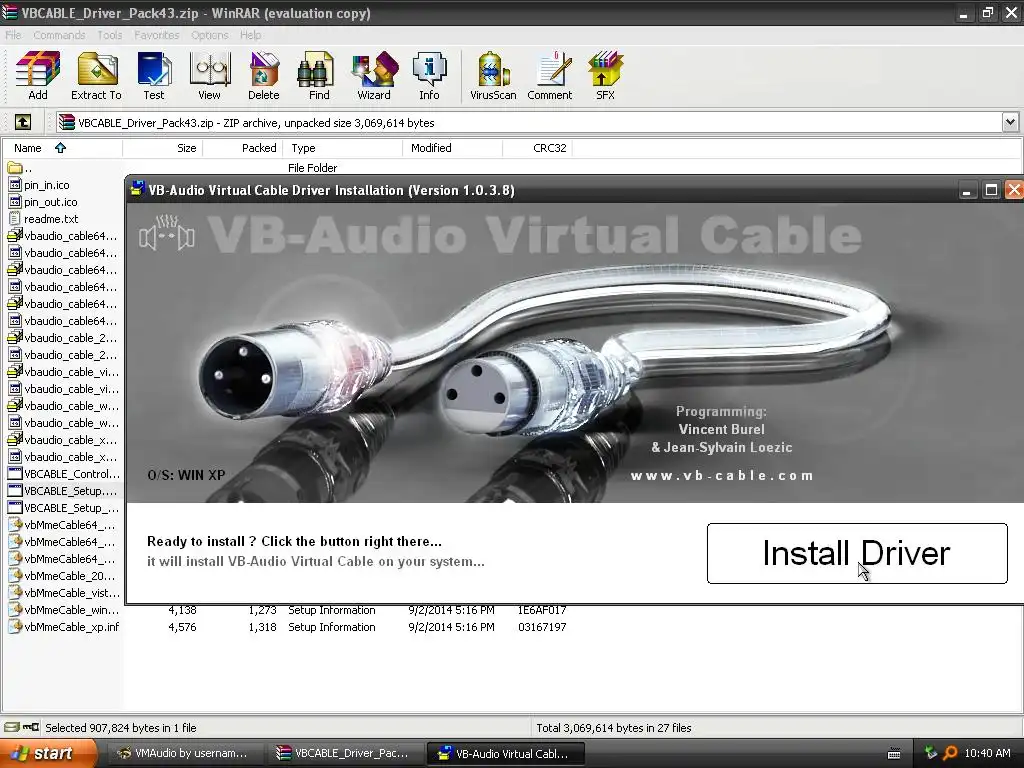Select the vbMmeCable_xp.inf file
1024x768 pixels.
click(64, 626)
